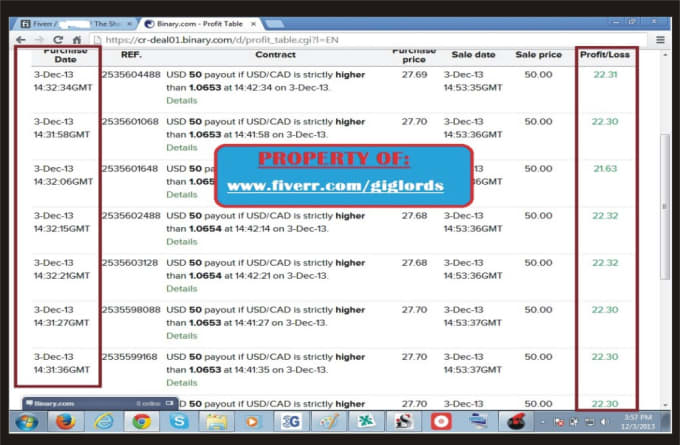The height and width of the screenshot is (445, 680).
Task: Select reference number 2535598088
Action: [131, 310]
